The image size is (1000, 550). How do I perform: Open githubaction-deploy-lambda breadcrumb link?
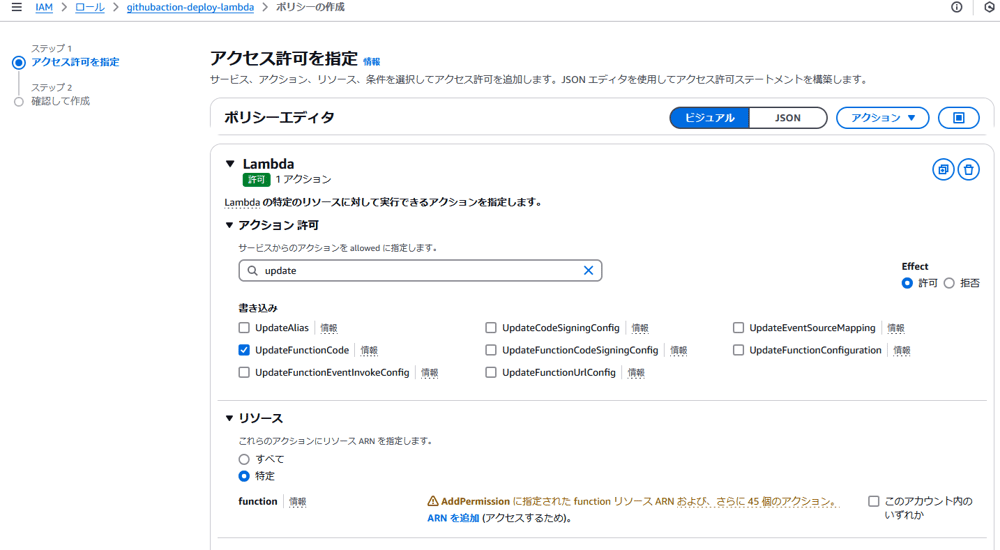(190, 8)
